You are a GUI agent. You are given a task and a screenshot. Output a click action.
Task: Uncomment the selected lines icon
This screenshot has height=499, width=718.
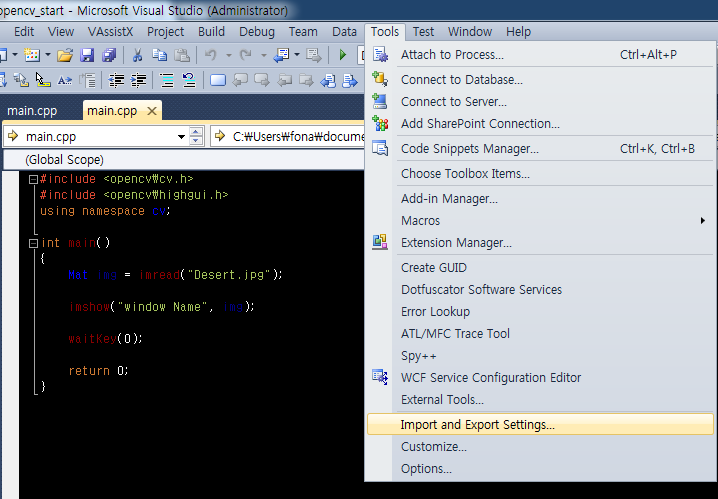[x=189, y=81]
